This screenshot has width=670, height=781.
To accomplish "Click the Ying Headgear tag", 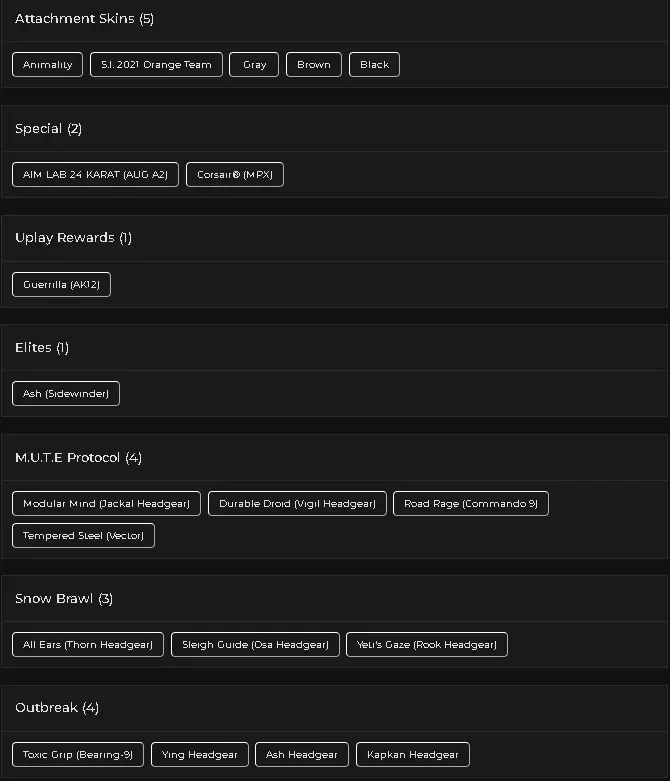I will (200, 755).
